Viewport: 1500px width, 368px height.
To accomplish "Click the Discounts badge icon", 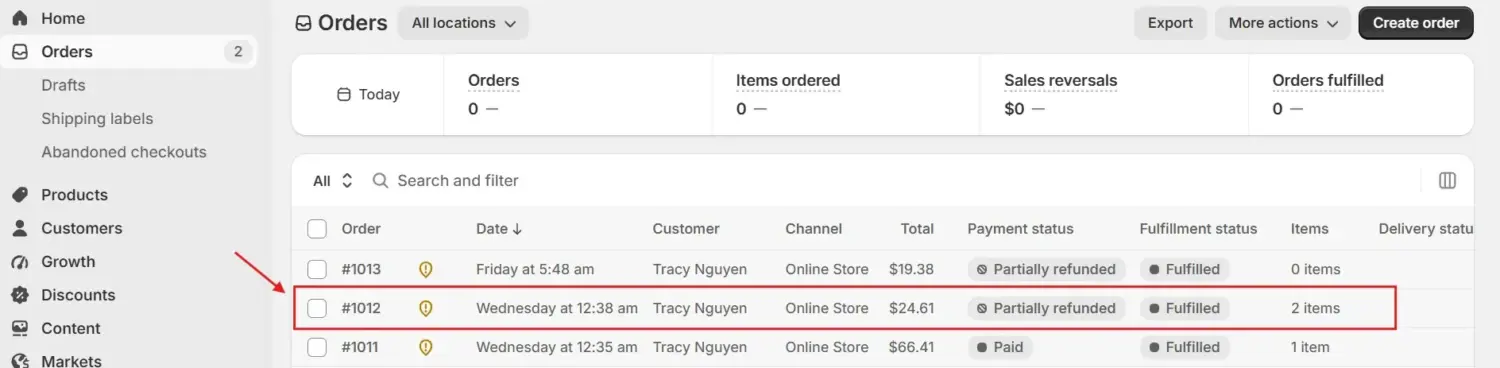I will pos(19,295).
